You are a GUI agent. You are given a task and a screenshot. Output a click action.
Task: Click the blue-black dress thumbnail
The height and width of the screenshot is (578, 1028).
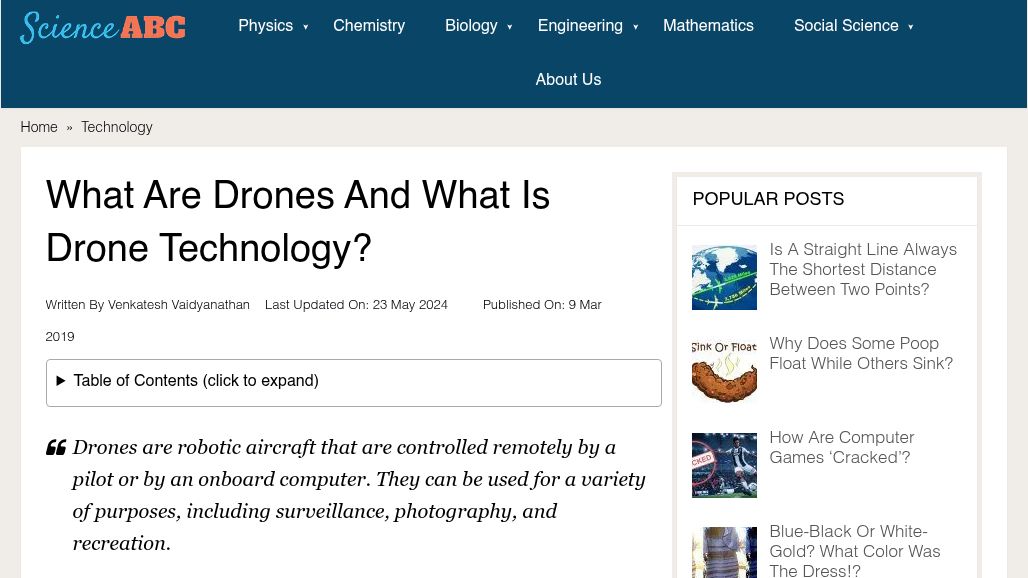[724, 553]
